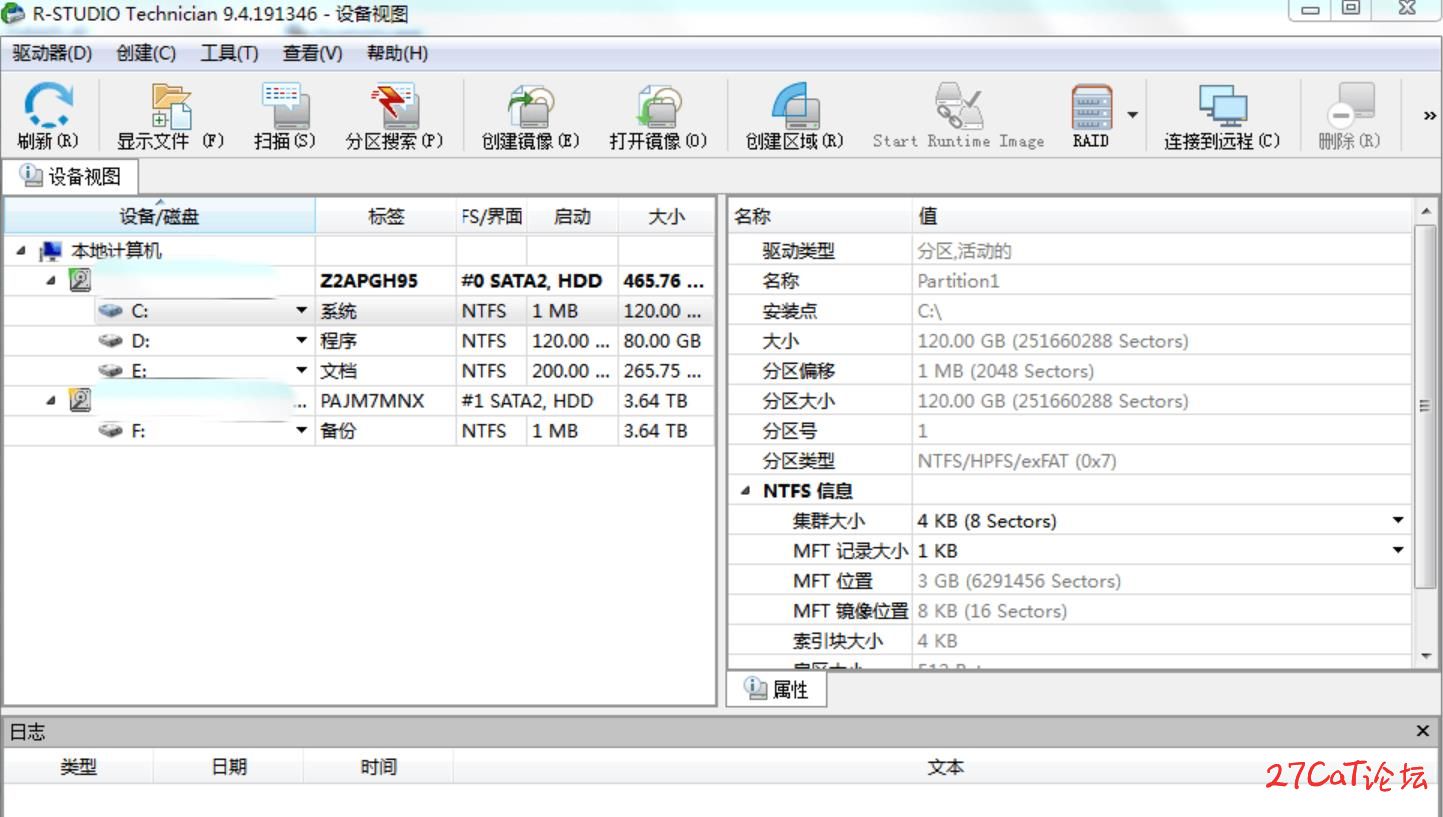Click the Partition1 name value

[x=958, y=281]
